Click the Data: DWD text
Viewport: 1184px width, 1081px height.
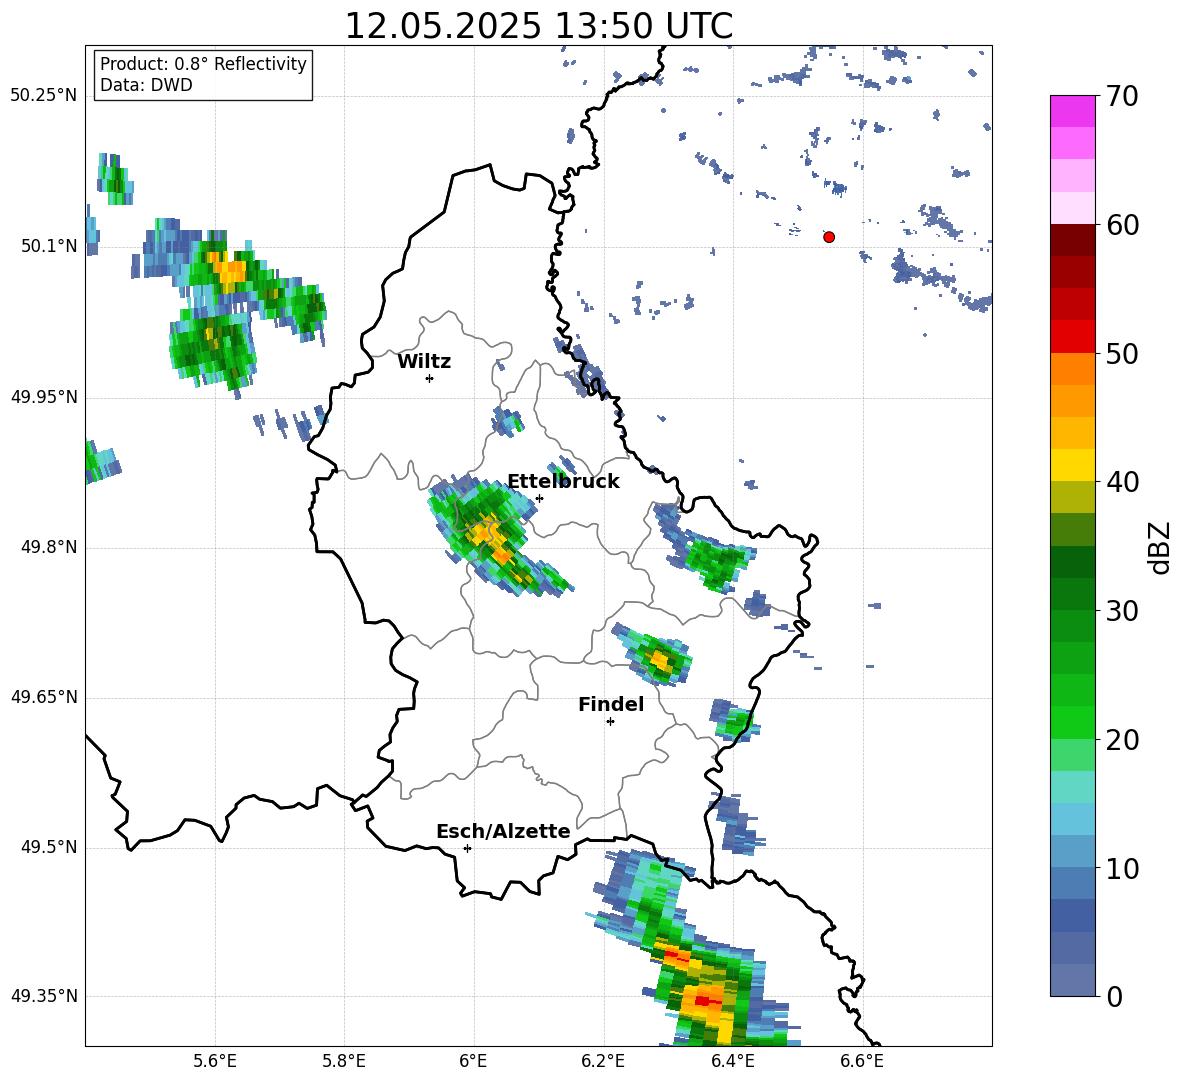(146, 85)
